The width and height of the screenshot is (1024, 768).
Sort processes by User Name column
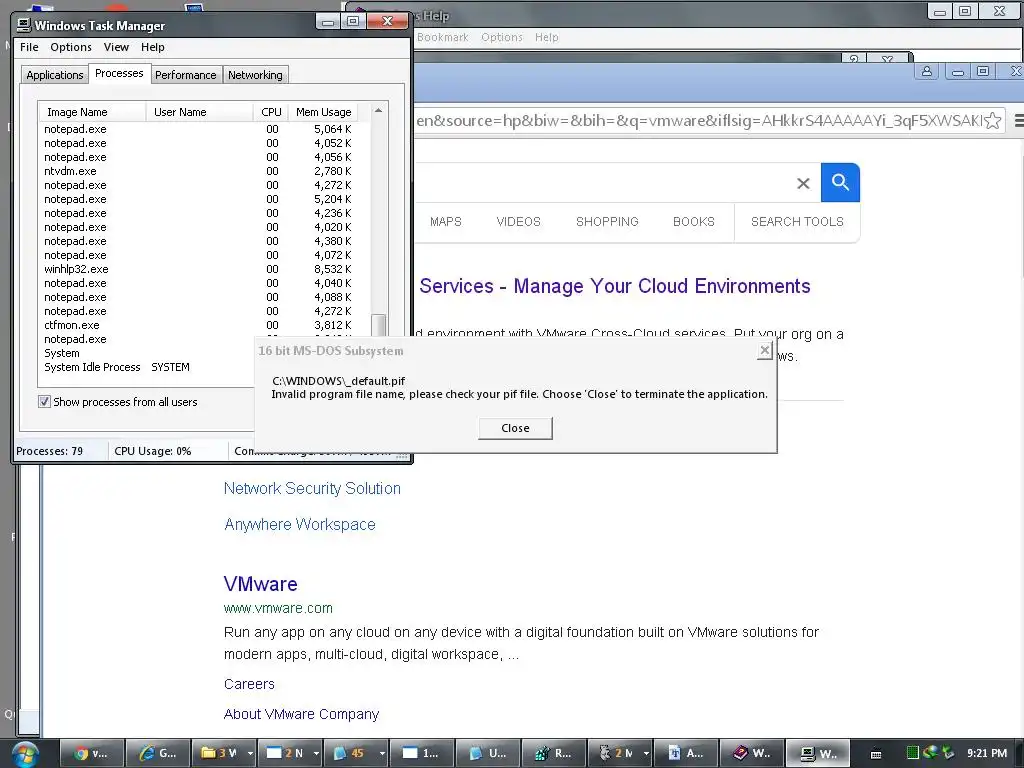[x=199, y=112]
